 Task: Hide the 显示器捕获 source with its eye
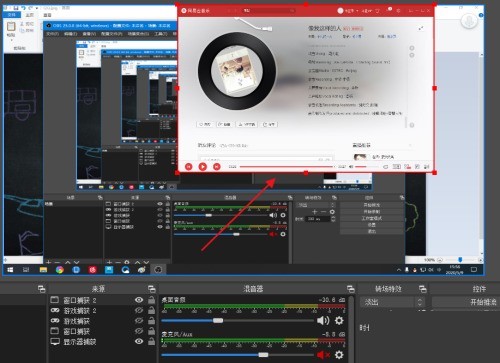[139, 341]
